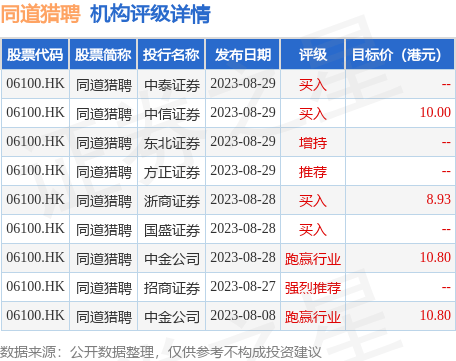This screenshot has height=361, width=456.
Task: Click 10.80 target price in 2023-08-28 row
Action: [x=435, y=257]
